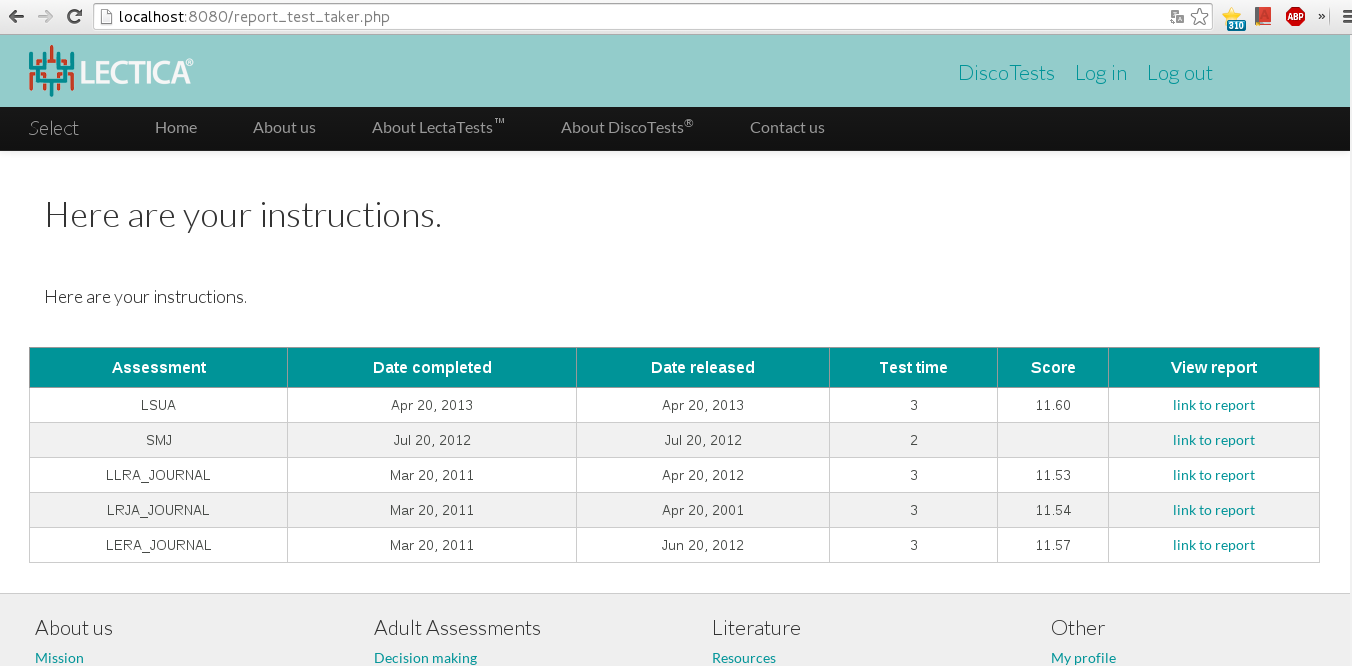The width and height of the screenshot is (1352, 666).
Task: Click the browser forward arrow
Action: click(x=45, y=16)
